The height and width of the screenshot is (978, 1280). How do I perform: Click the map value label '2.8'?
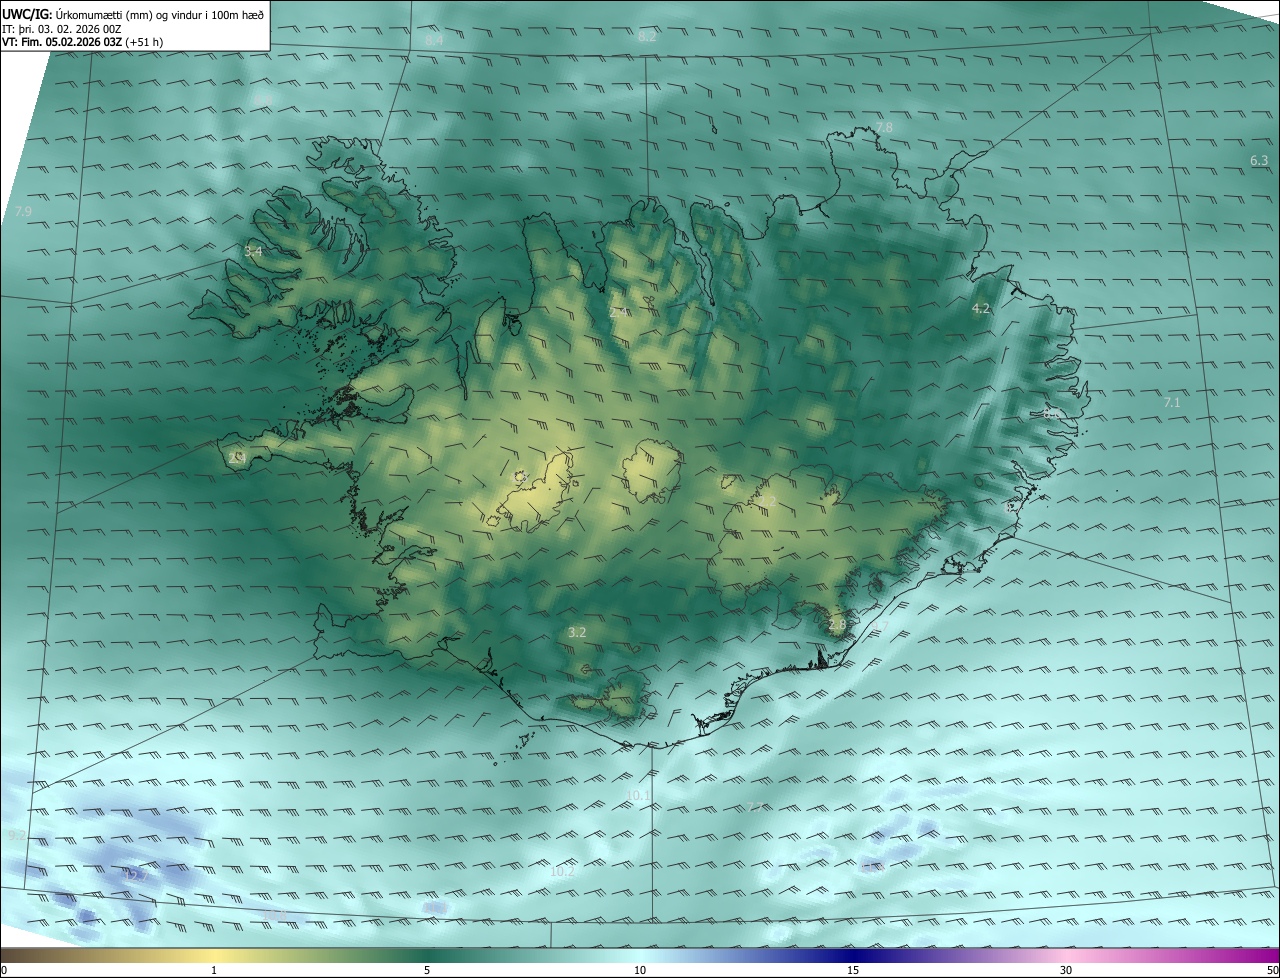pos(837,624)
